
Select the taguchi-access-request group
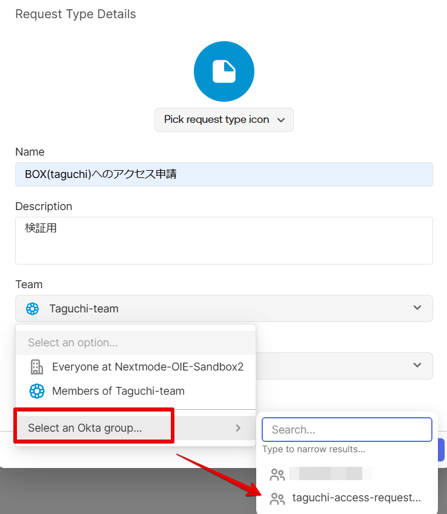pyautogui.click(x=347, y=498)
